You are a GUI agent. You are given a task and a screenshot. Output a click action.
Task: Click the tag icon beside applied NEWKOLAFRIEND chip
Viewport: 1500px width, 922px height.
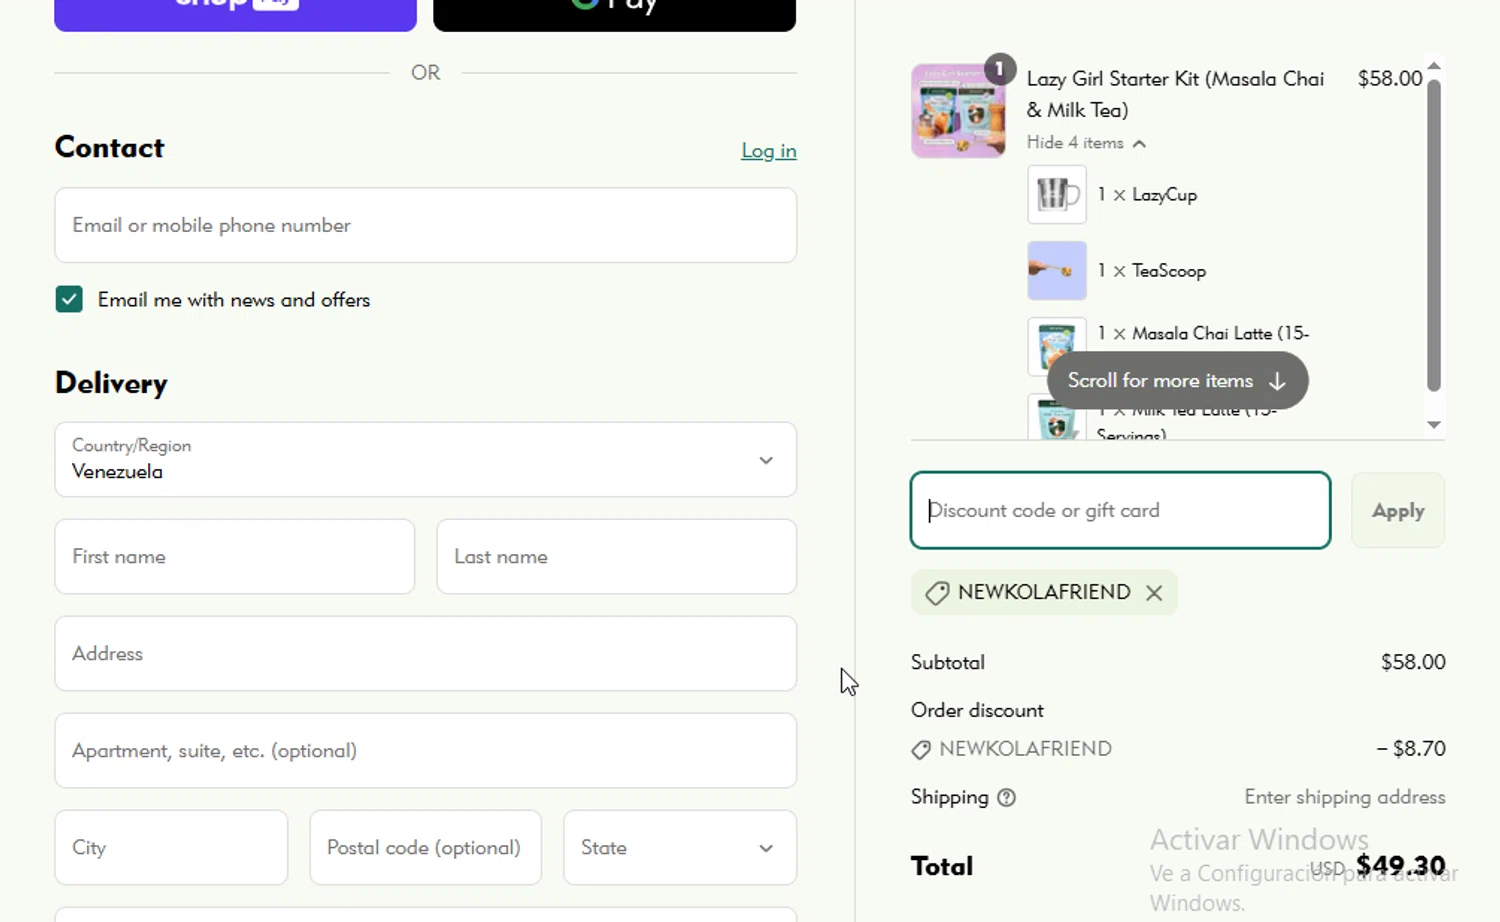pyautogui.click(x=937, y=593)
